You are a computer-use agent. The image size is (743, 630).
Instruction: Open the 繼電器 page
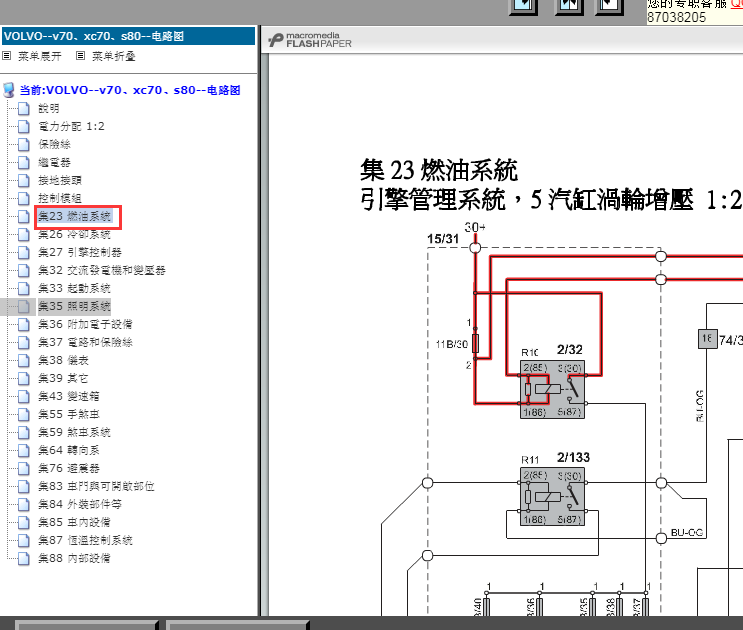coord(54,162)
